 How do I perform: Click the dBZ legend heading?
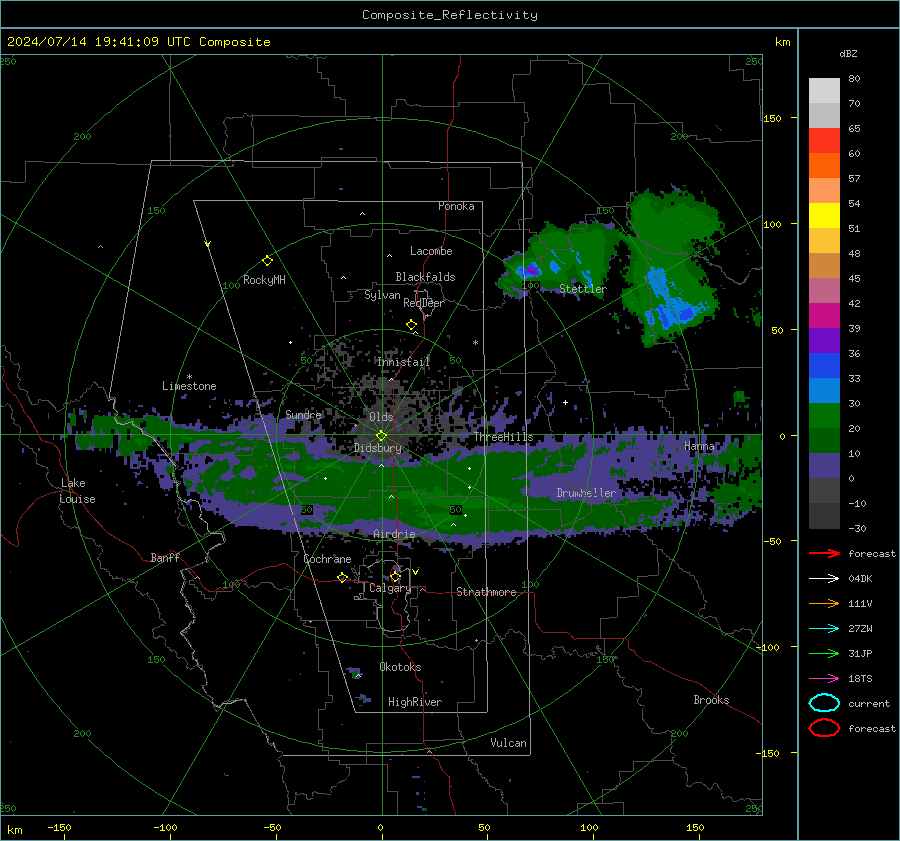point(848,53)
